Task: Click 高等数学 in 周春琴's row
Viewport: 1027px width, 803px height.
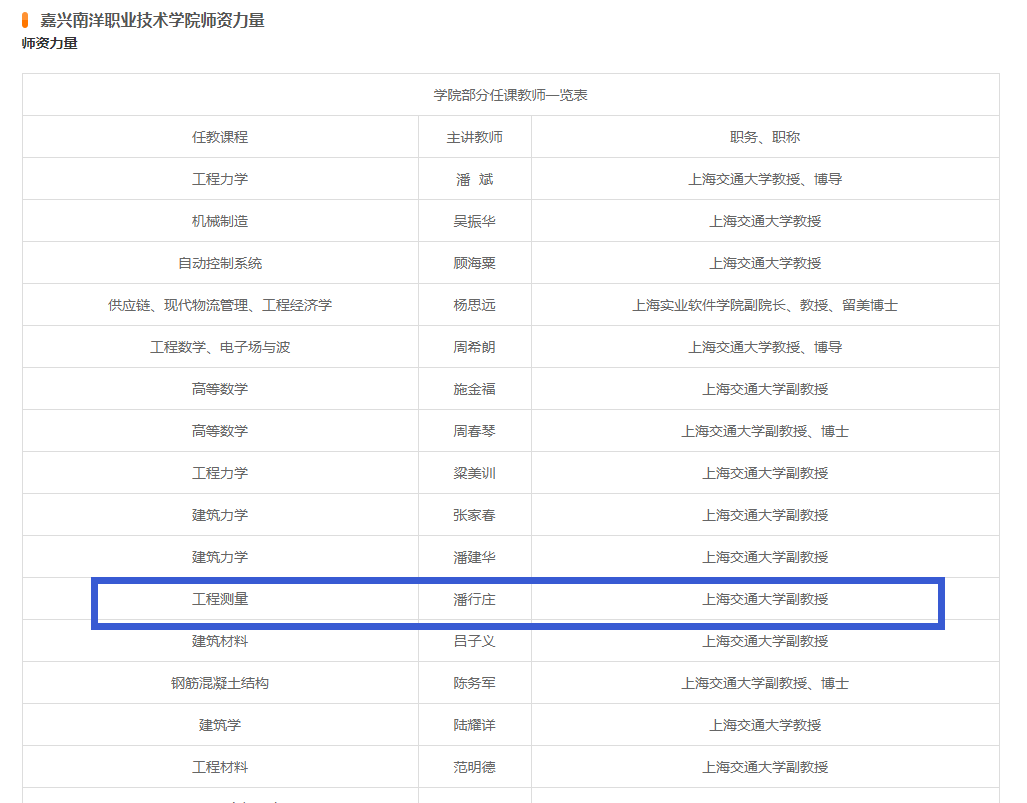Action: 220,431
